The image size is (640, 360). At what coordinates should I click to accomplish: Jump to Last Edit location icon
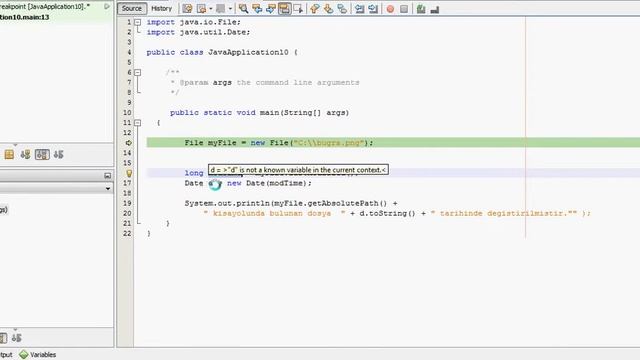187,9
